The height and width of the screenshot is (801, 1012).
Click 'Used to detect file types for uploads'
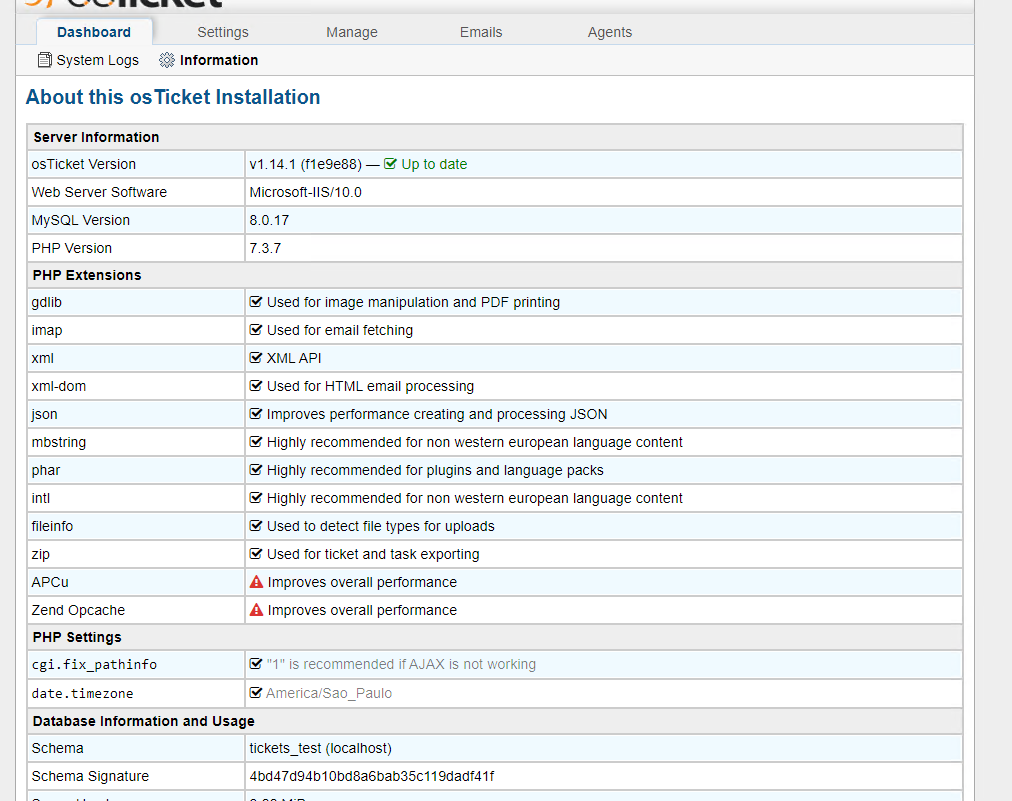(381, 526)
